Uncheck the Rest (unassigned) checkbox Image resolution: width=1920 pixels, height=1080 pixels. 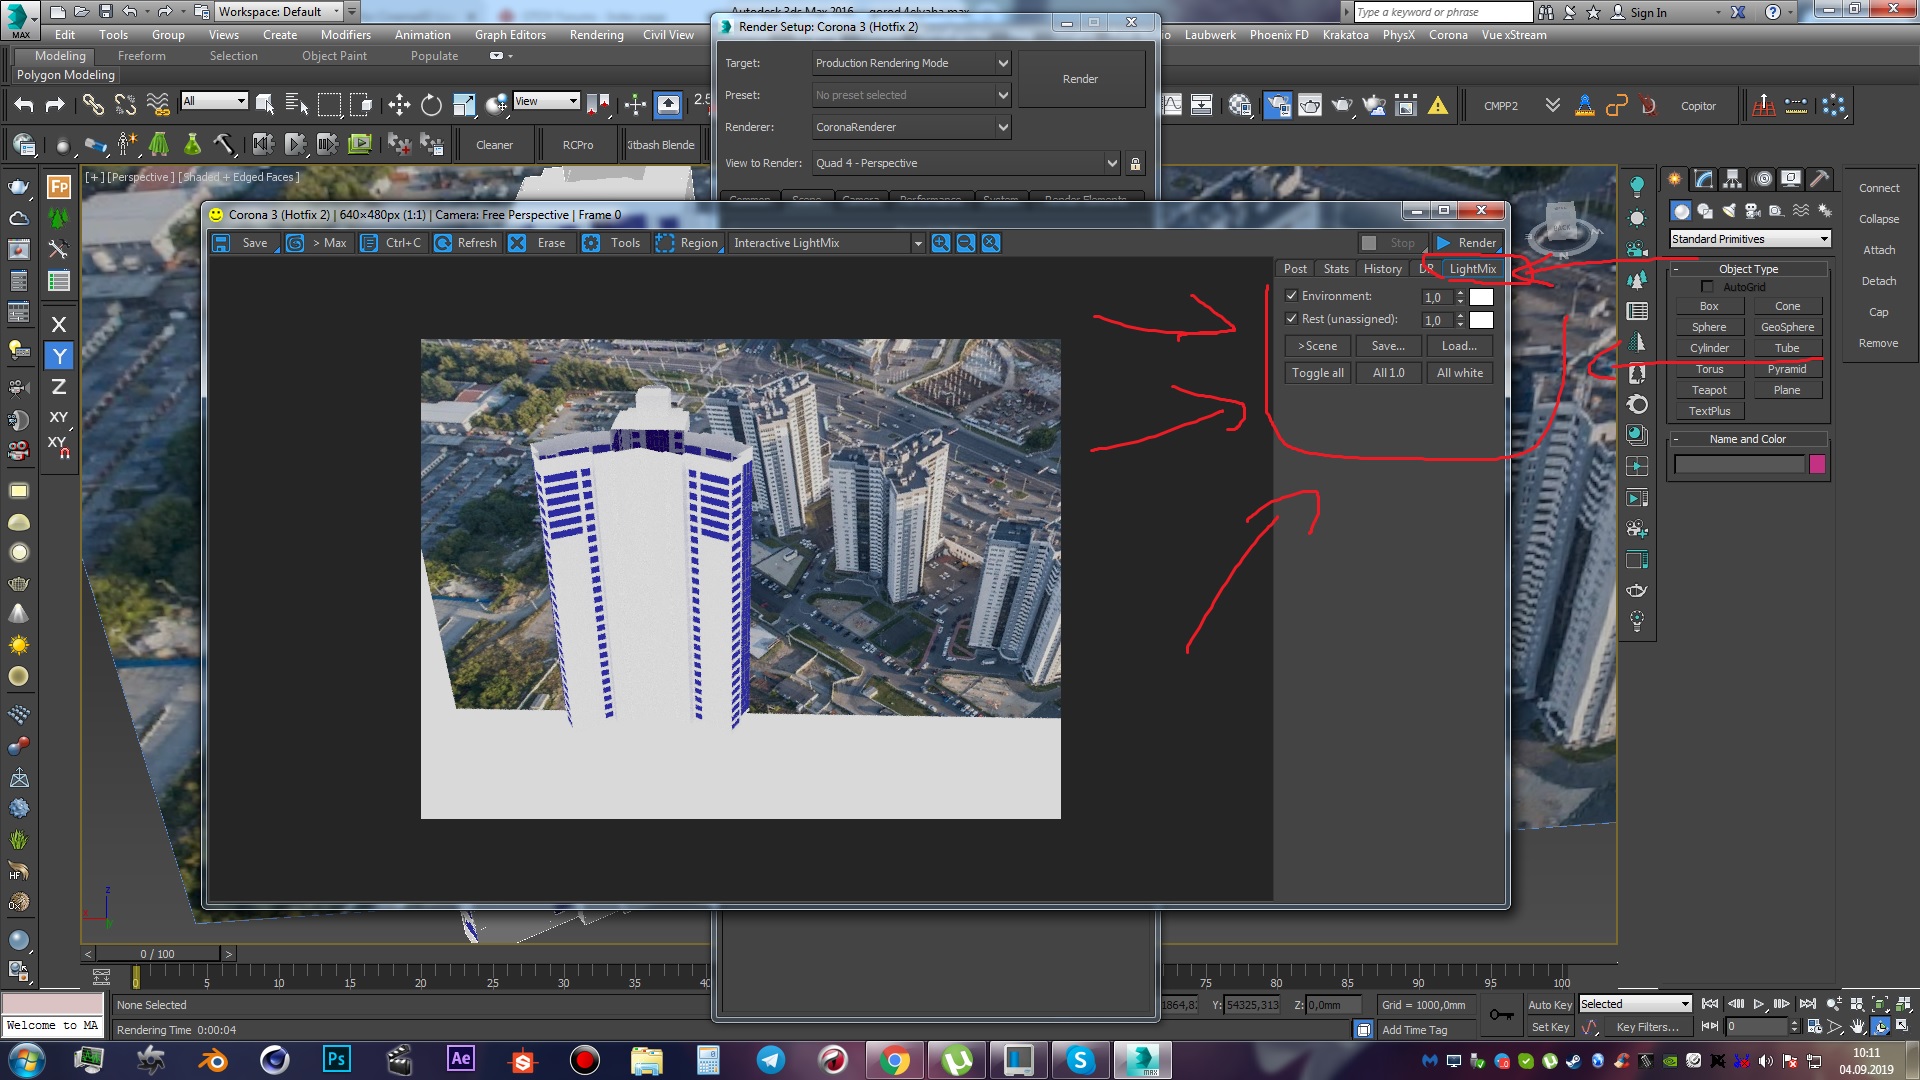point(1291,319)
